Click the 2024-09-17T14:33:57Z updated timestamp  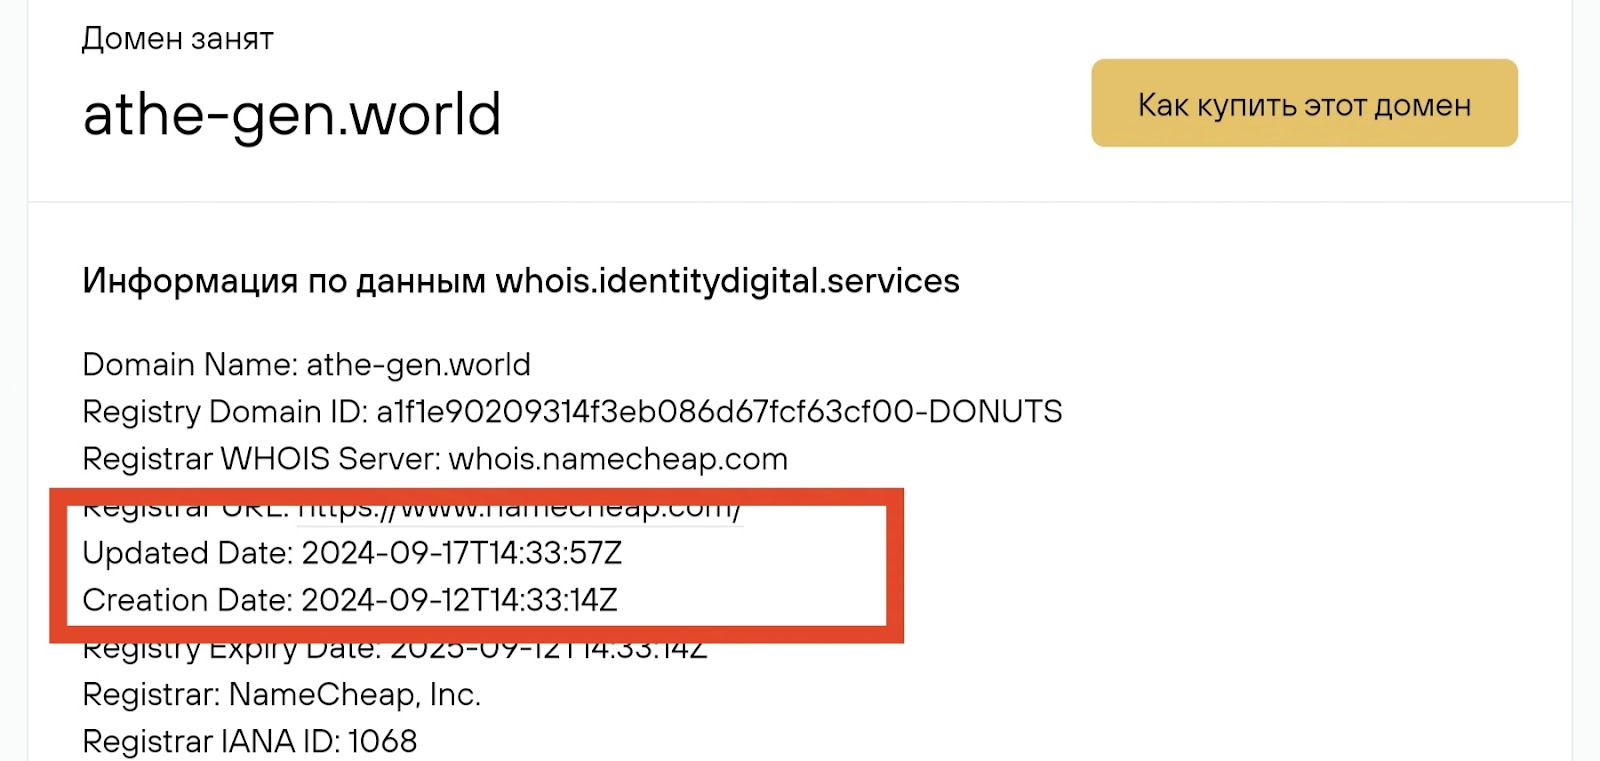coord(461,553)
